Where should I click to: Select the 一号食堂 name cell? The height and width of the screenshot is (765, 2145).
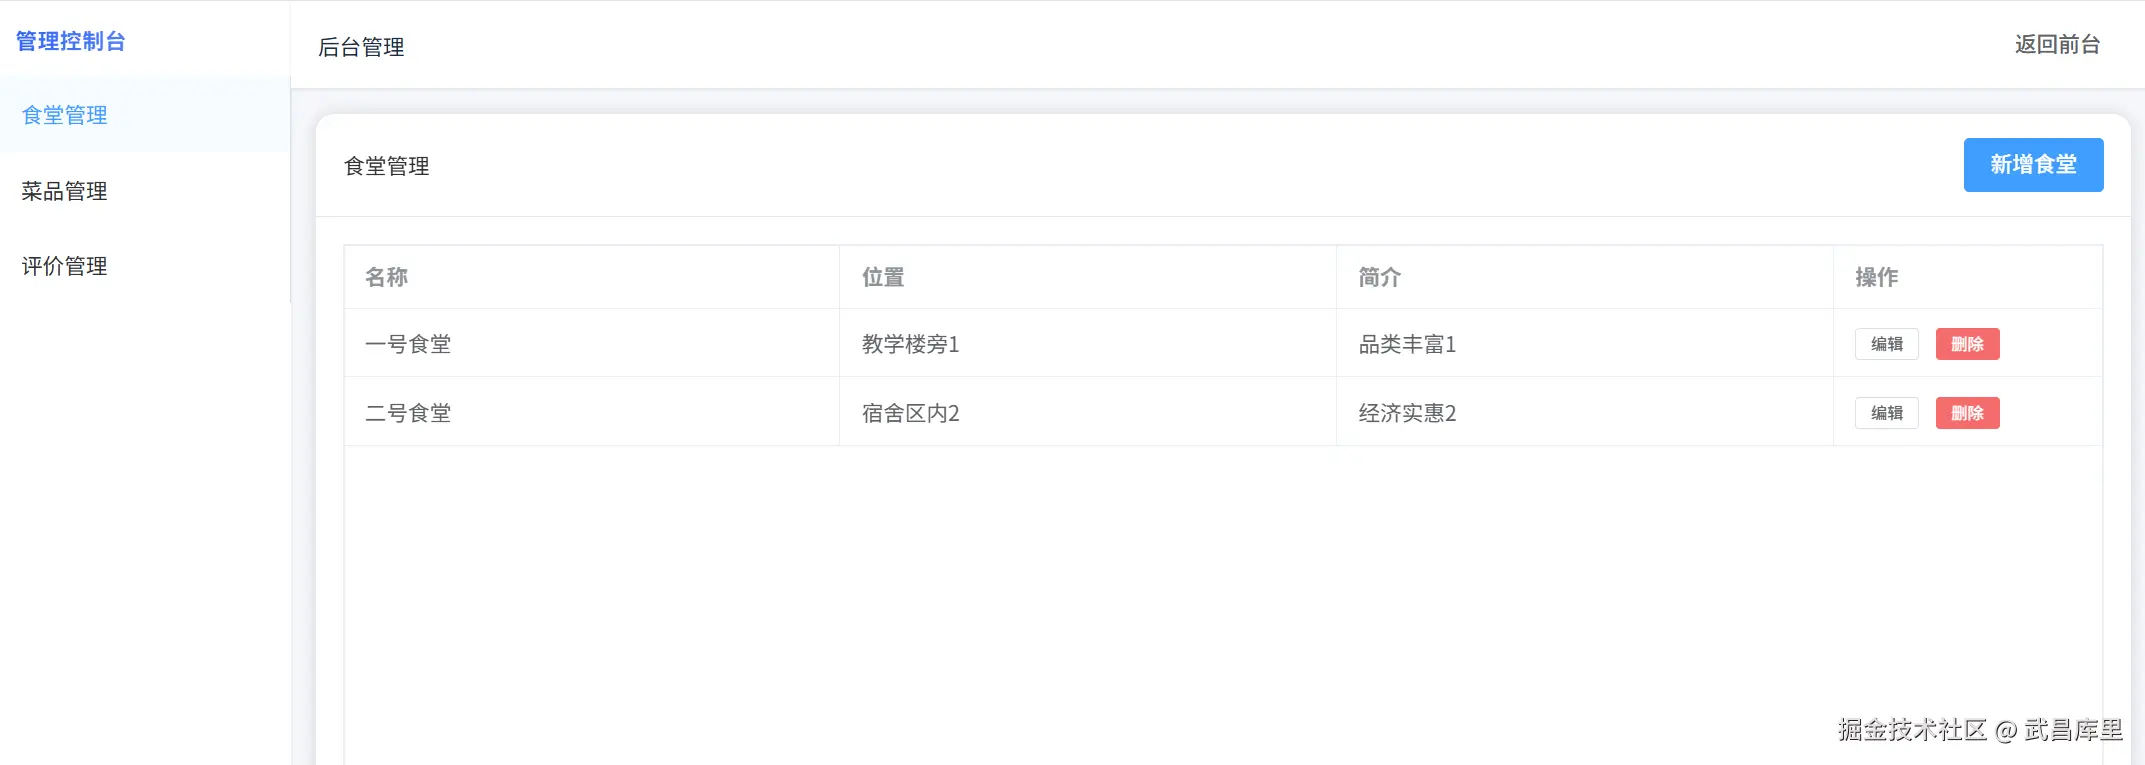[x=592, y=344]
